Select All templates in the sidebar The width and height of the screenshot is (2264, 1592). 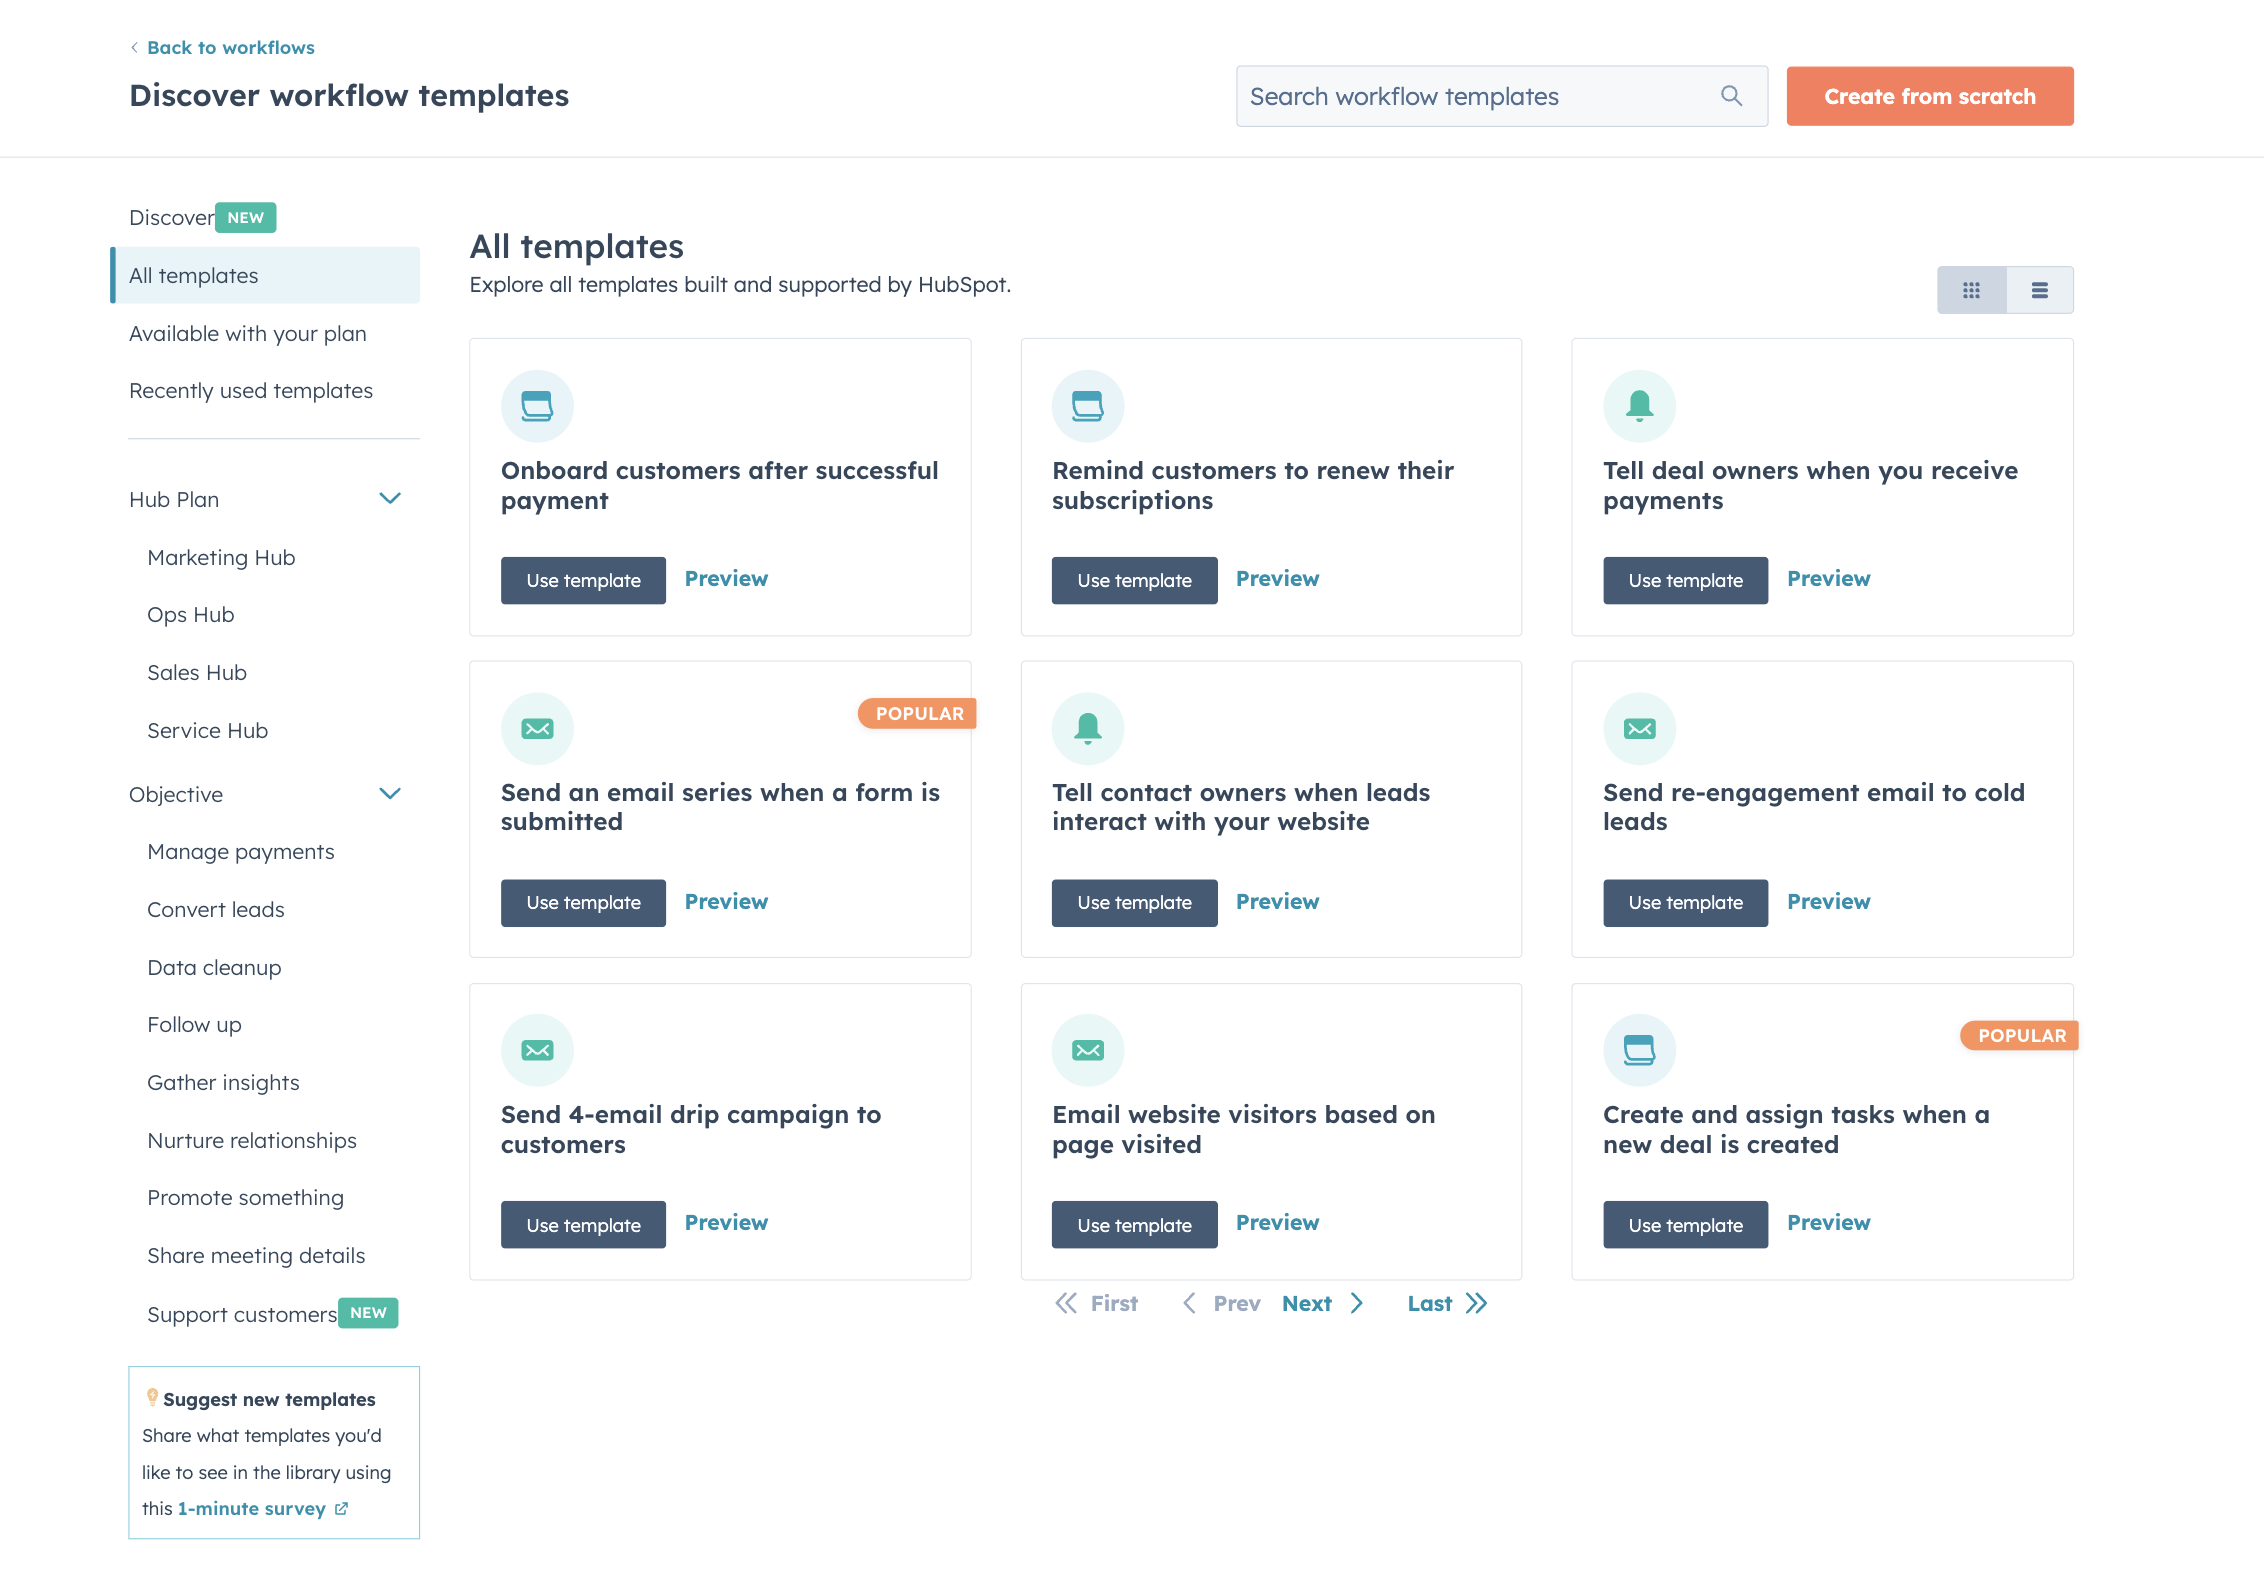(192, 275)
